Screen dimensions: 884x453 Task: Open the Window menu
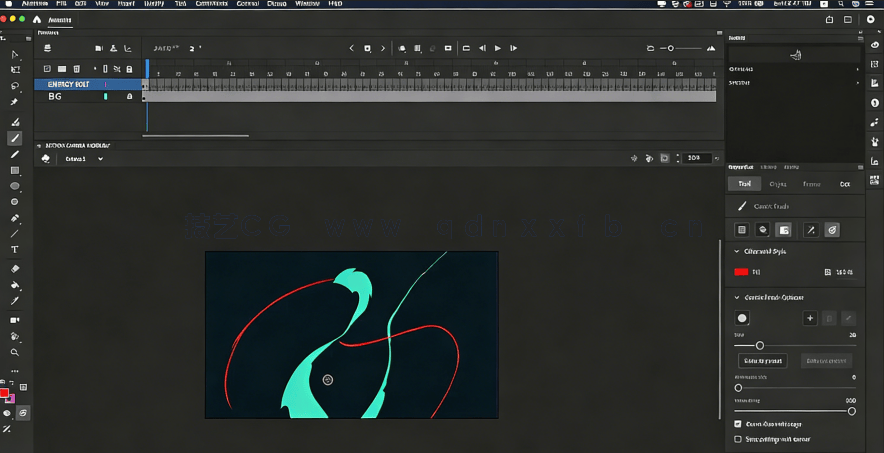(x=307, y=4)
